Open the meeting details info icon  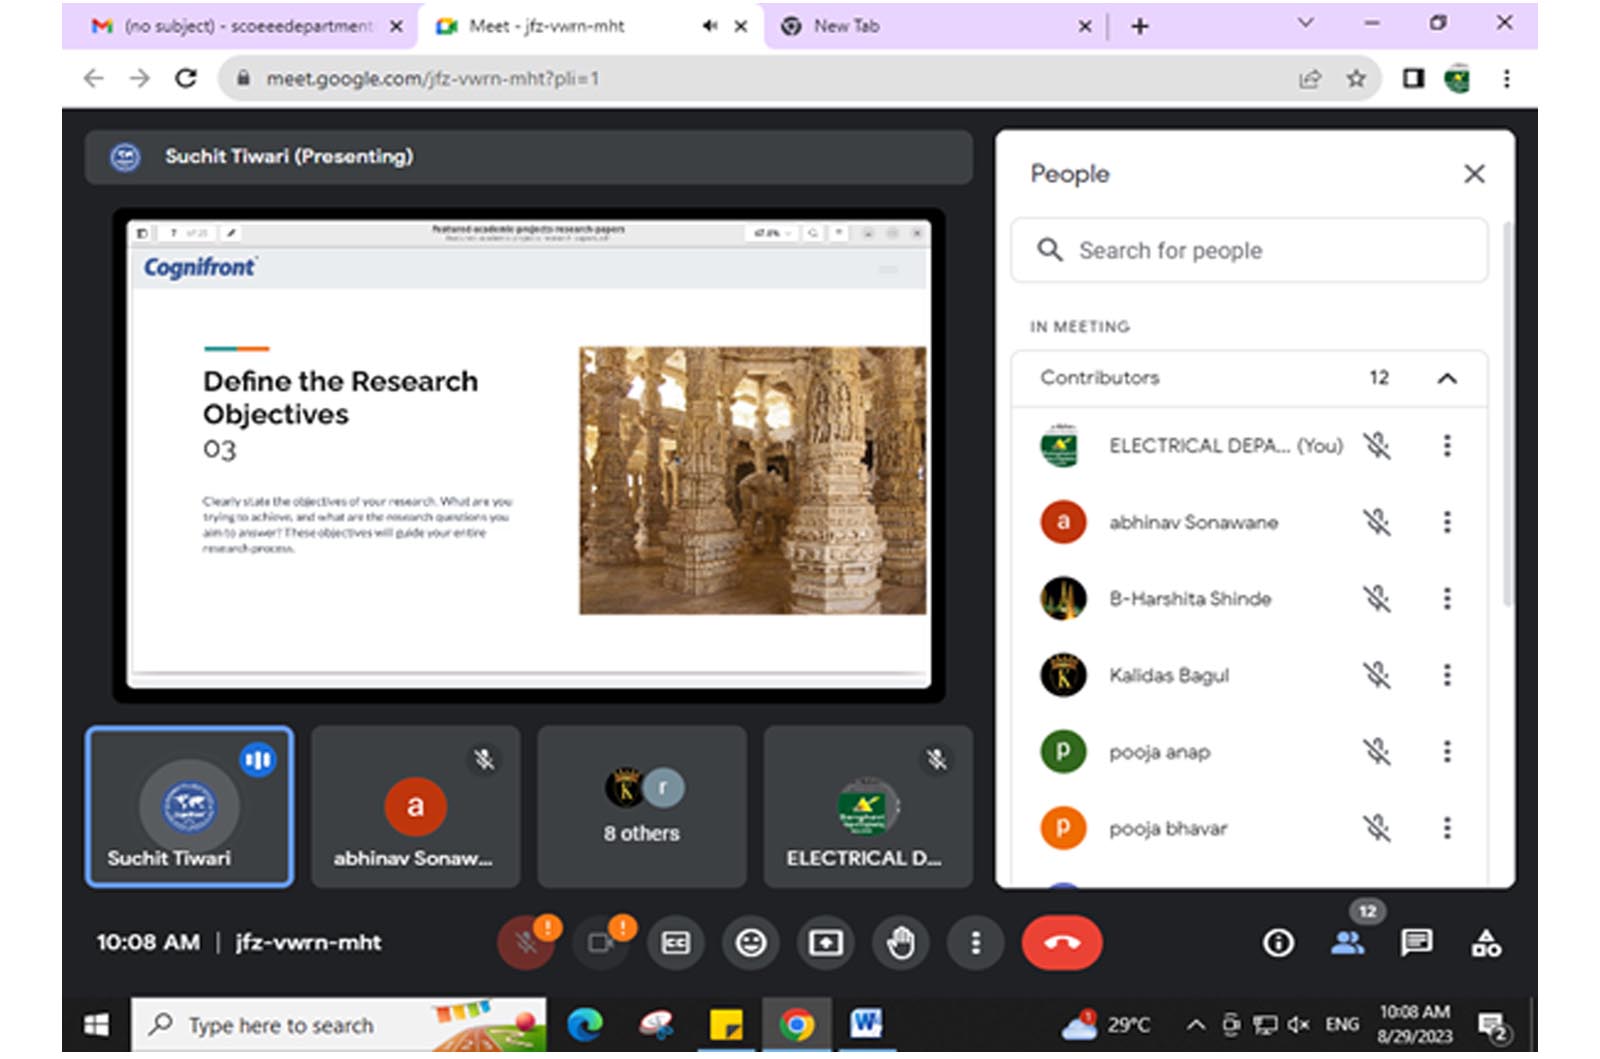(1278, 942)
